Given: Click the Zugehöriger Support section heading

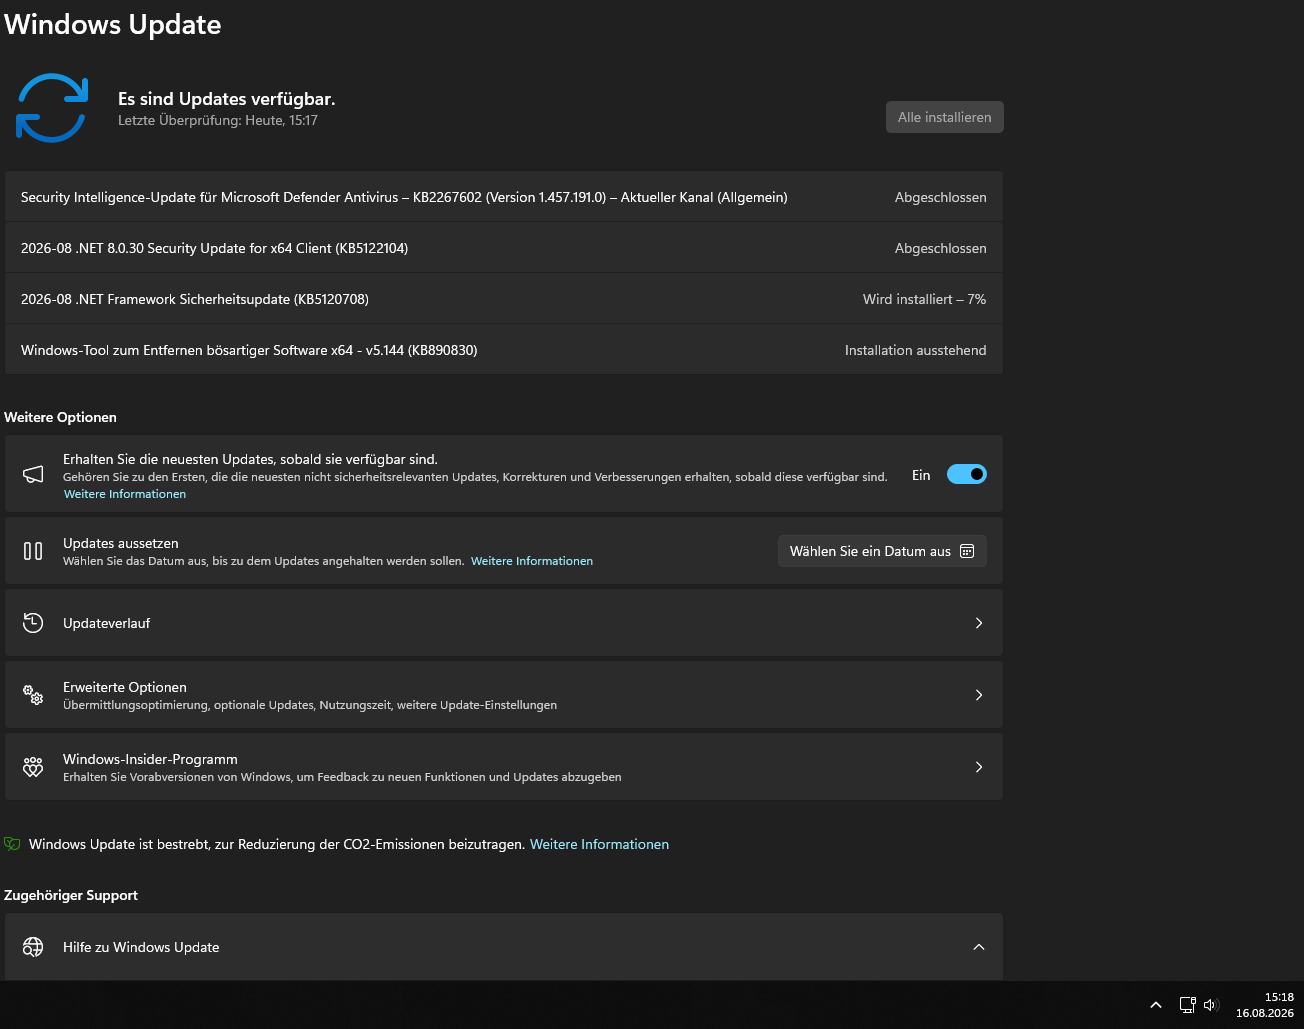Looking at the screenshot, I should (x=71, y=895).
